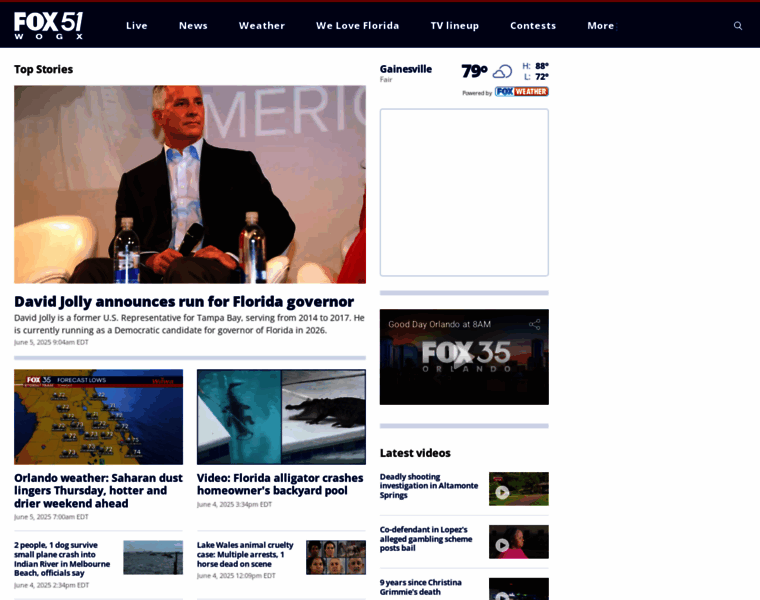This screenshot has width=760, height=600.
Task: Click the David Jolly story summary text
Action: click(x=189, y=324)
